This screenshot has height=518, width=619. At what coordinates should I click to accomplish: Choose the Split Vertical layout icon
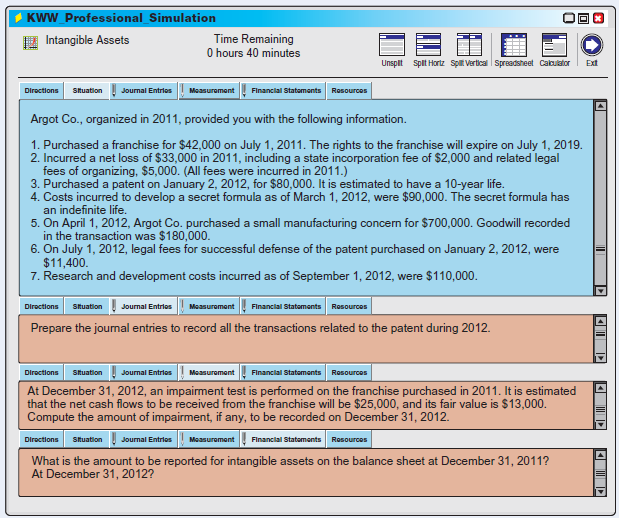click(x=469, y=45)
